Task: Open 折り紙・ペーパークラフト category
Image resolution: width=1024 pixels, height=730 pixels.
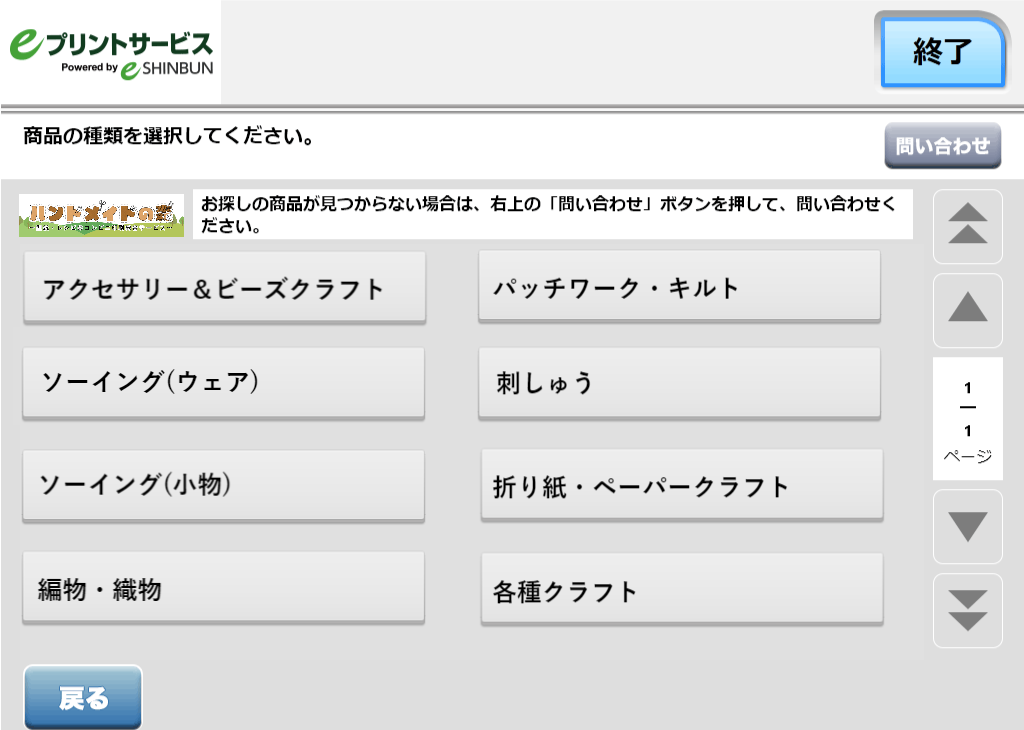Action: pos(680,485)
